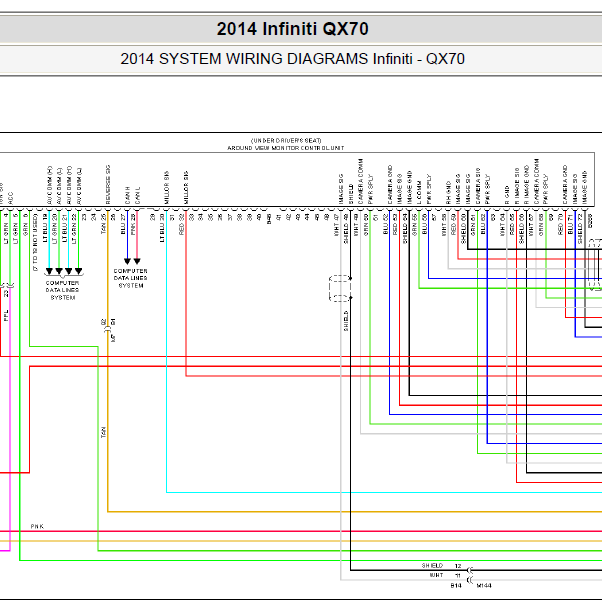Click the 'GRN 55' wire label
602x603 pixels.
pyautogui.click(x=414, y=225)
